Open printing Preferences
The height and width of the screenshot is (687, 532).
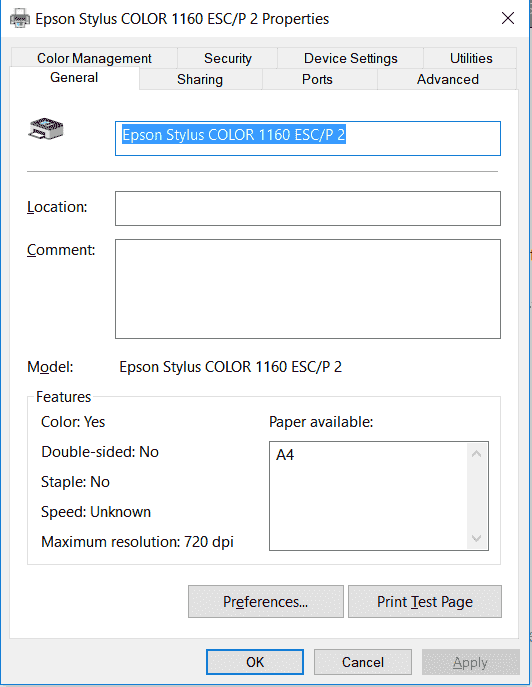click(x=266, y=602)
